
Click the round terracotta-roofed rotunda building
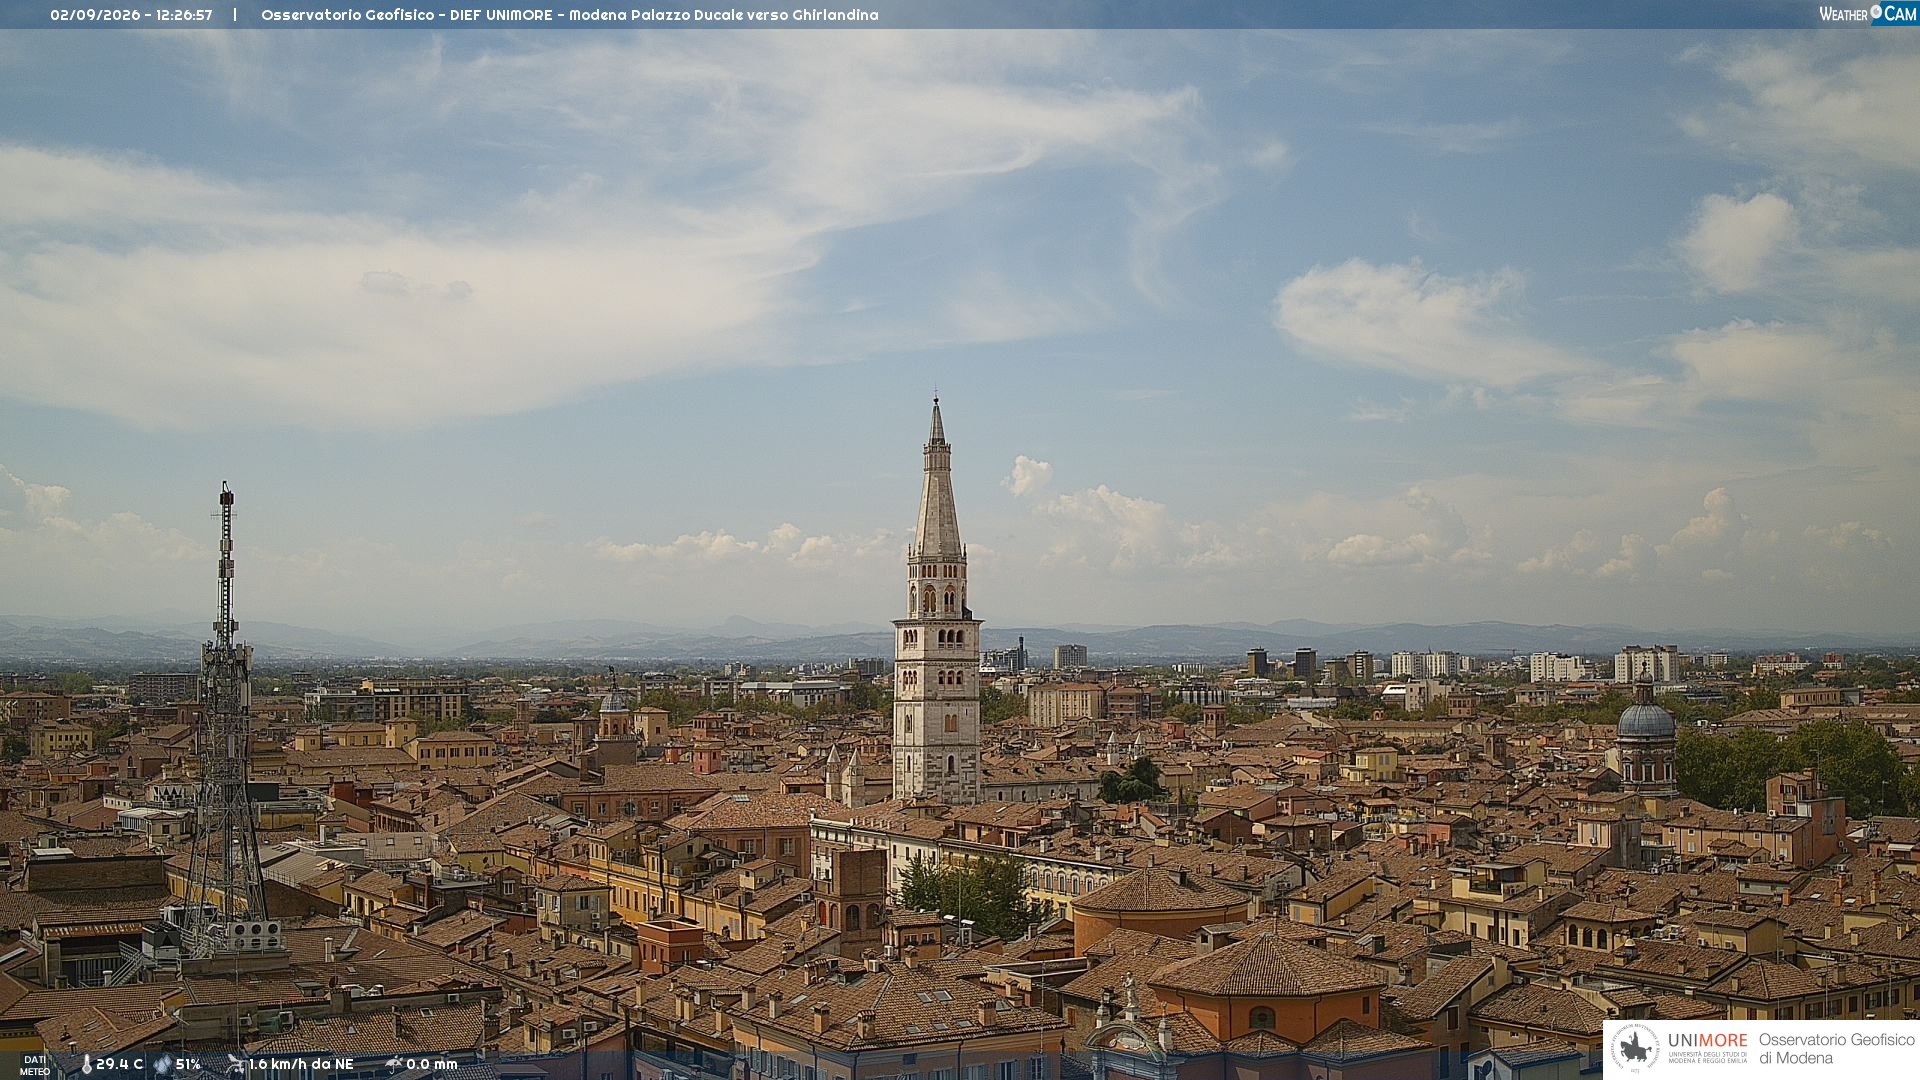tap(1160, 903)
